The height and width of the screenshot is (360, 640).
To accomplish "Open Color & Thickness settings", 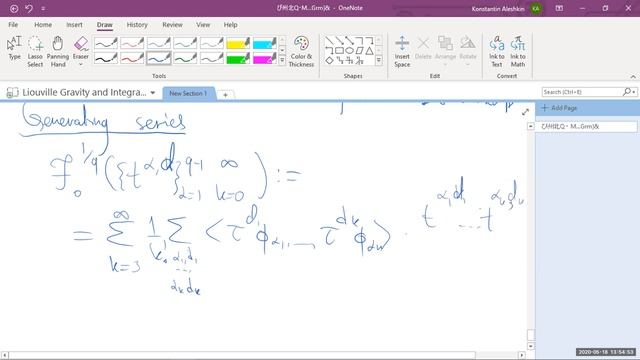I will coord(301,51).
